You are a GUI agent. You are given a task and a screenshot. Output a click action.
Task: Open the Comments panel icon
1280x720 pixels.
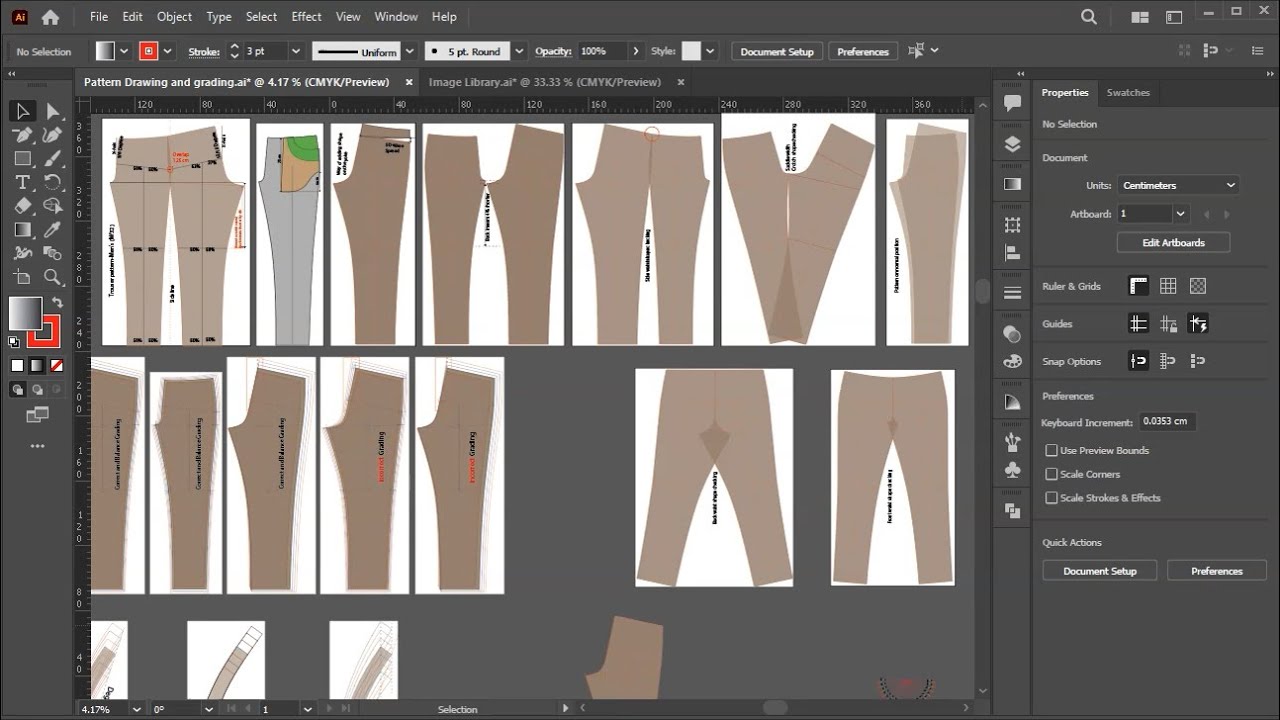tap(1012, 103)
